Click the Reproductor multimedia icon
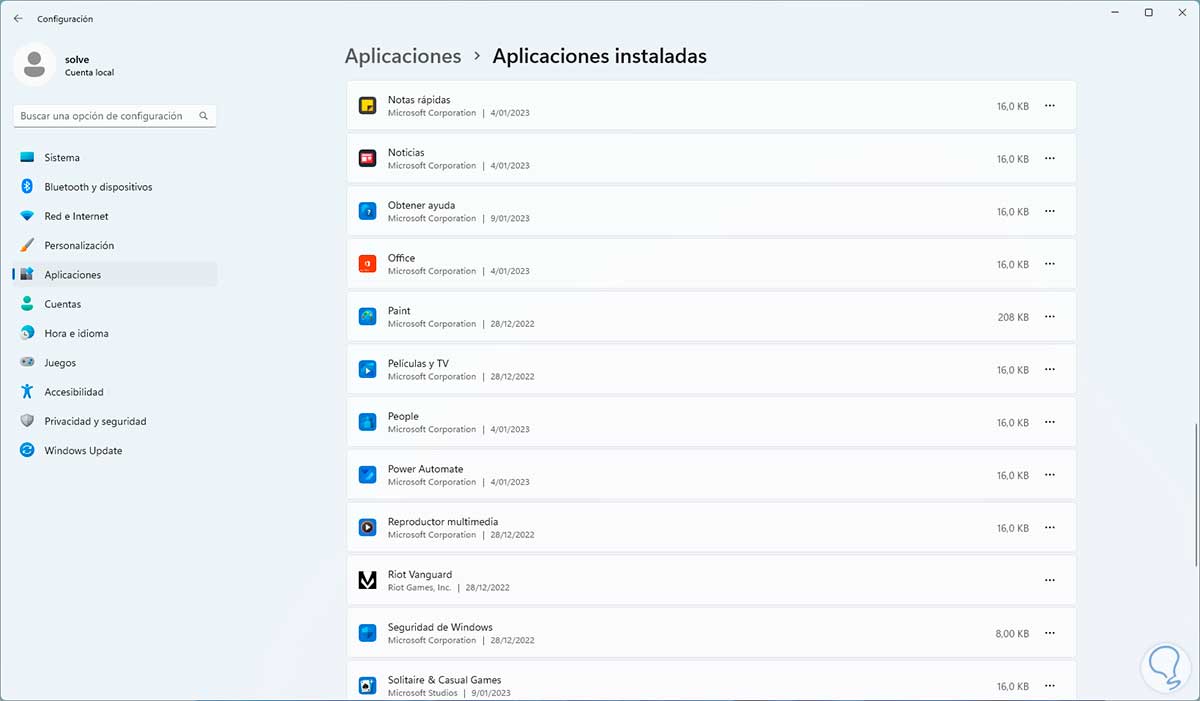Screen dimensions: 1200x701 pos(367,528)
